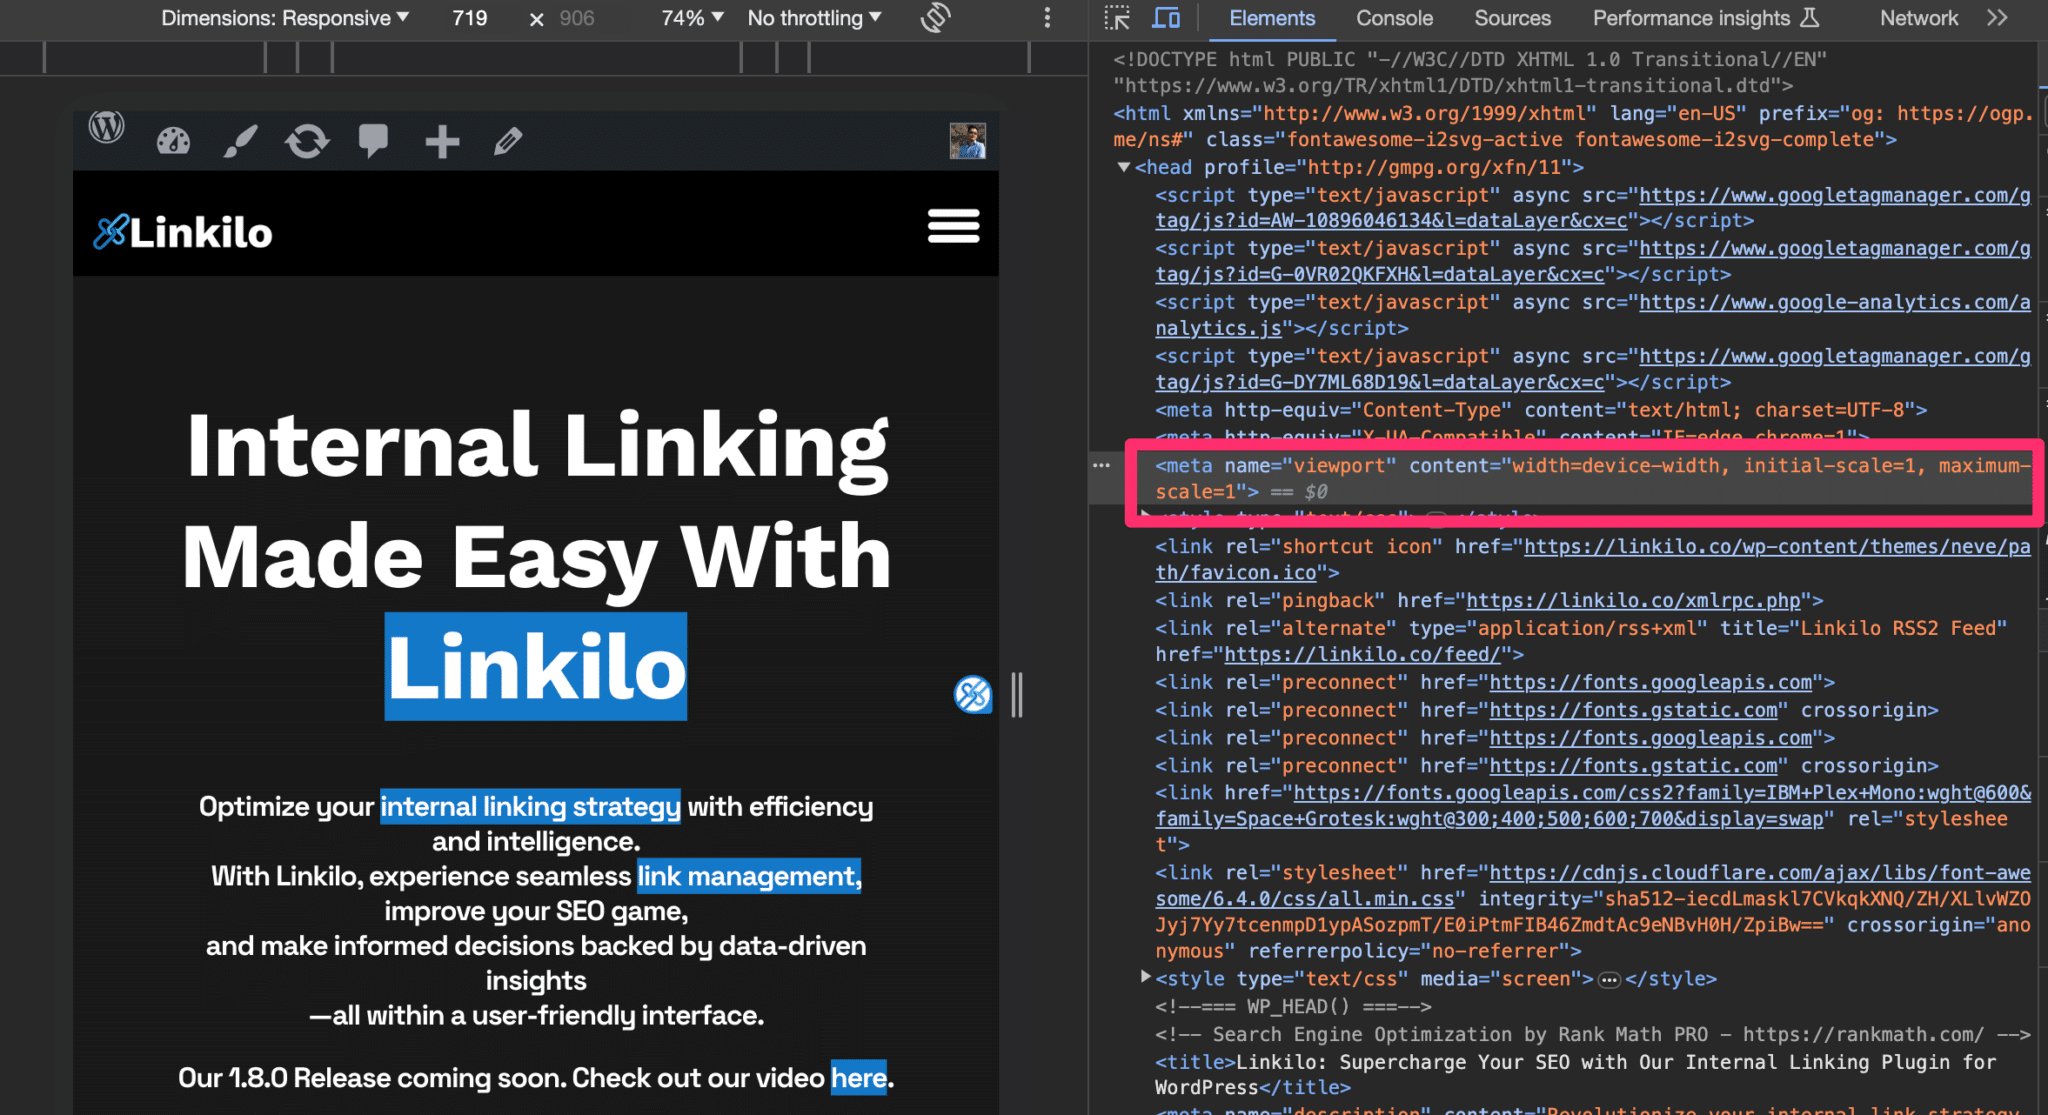Open the fonts.googleapis.com preconnect link
Image resolution: width=2048 pixels, height=1115 pixels.
pyautogui.click(x=1652, y=682)
